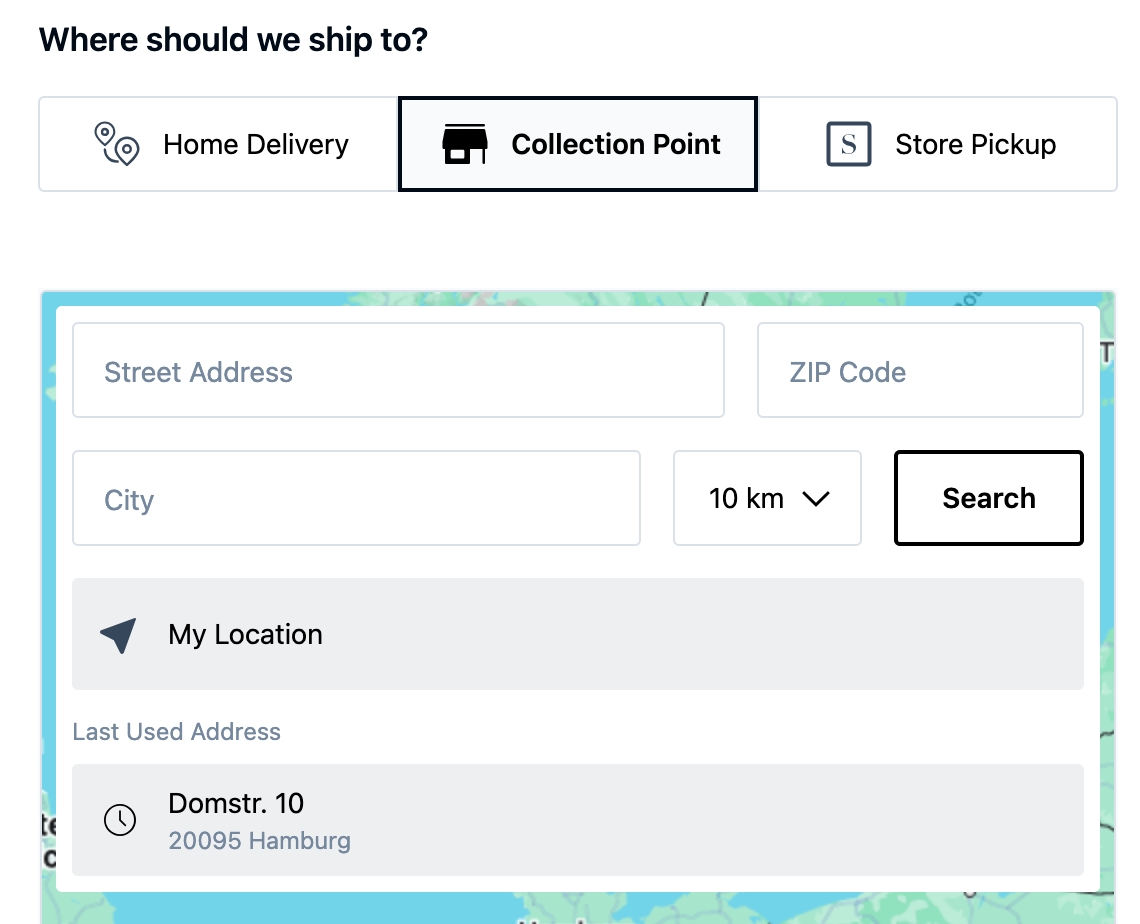This screenshot has width=1140, height=924.
Task: Click into the ZIP Code field
Action: tap(920, 370)
